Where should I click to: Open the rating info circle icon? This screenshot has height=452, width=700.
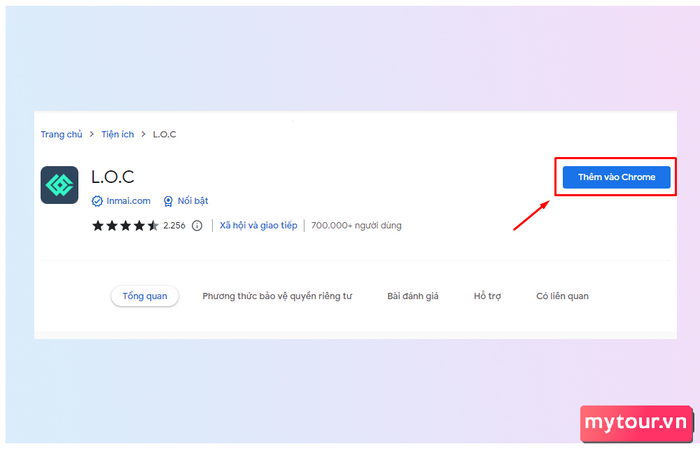tap(197, 226)
